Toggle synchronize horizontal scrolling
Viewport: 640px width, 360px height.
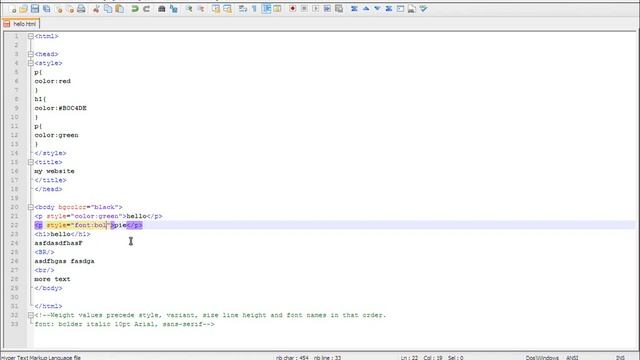(x=227, y=9)
